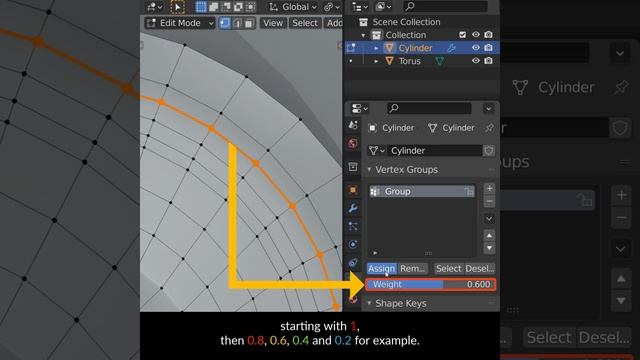The width and height of the screenshot is (640, 360).
Task: Uncheck the Collection exclude checkbox
Action: coord(462,35)
